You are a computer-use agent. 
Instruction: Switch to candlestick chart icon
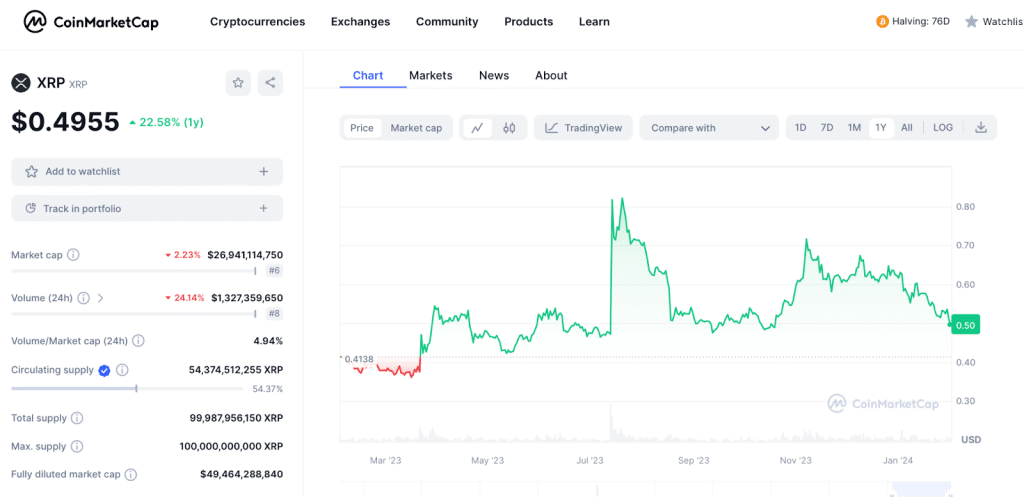pyautogui.click(x=509, y=128)
